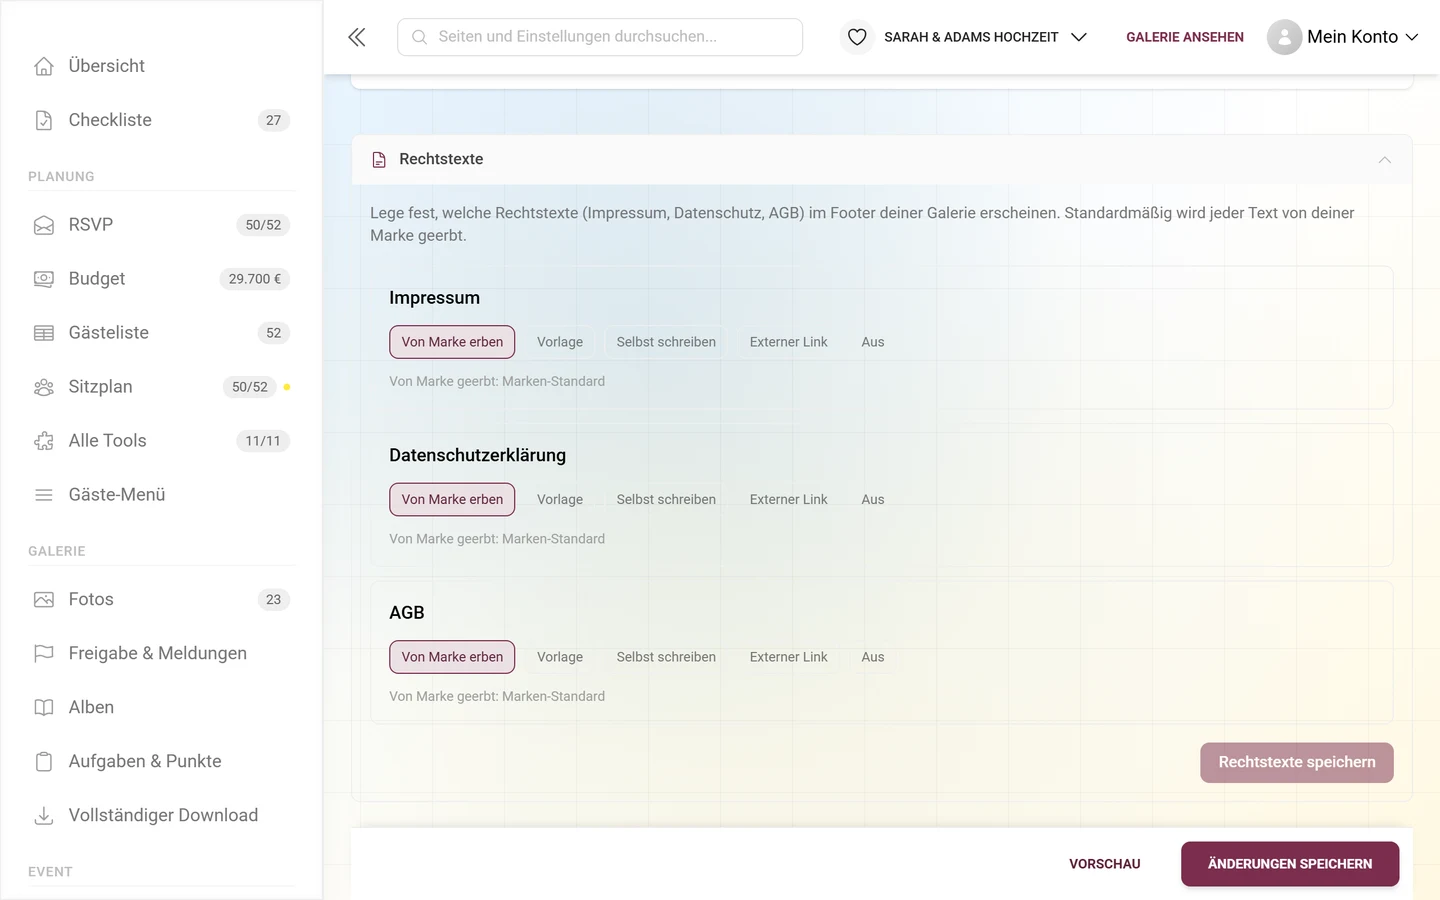Screen dimensions: 1440x900
Task: Click Rechtstexte speichern button
Action: [x=1297, y=763]
